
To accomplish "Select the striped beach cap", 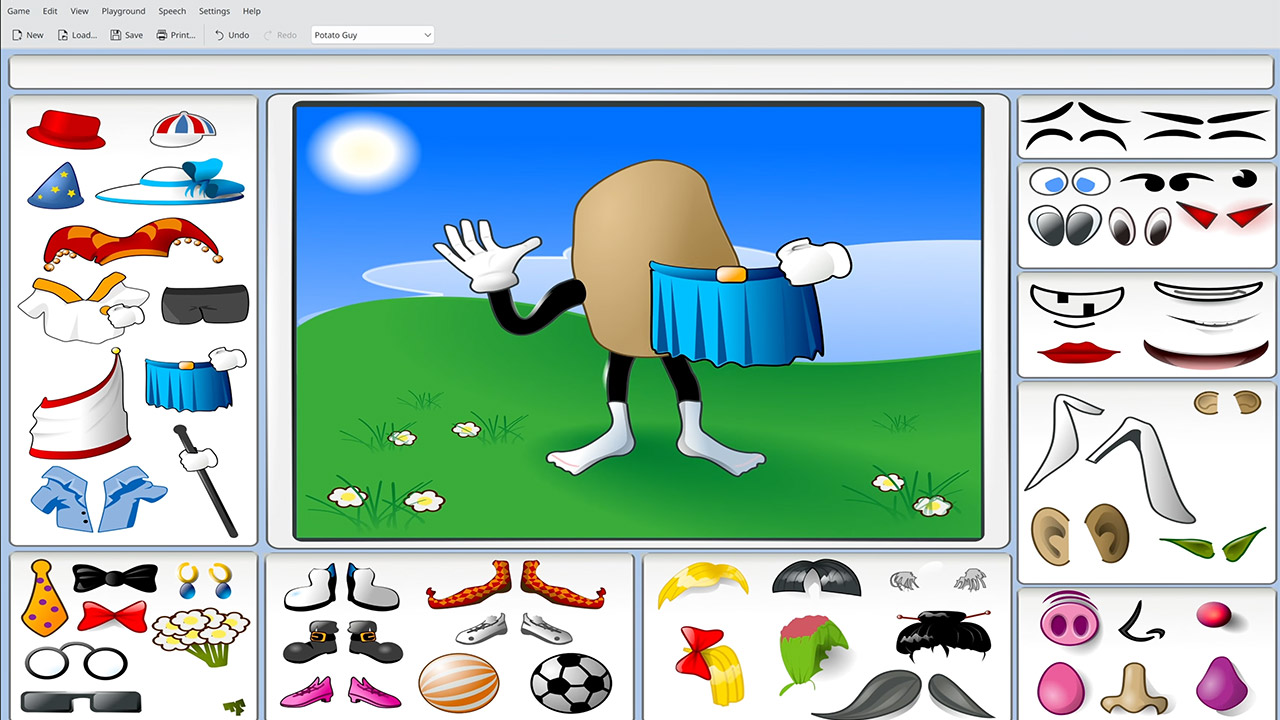I will [x=183, y=128].
